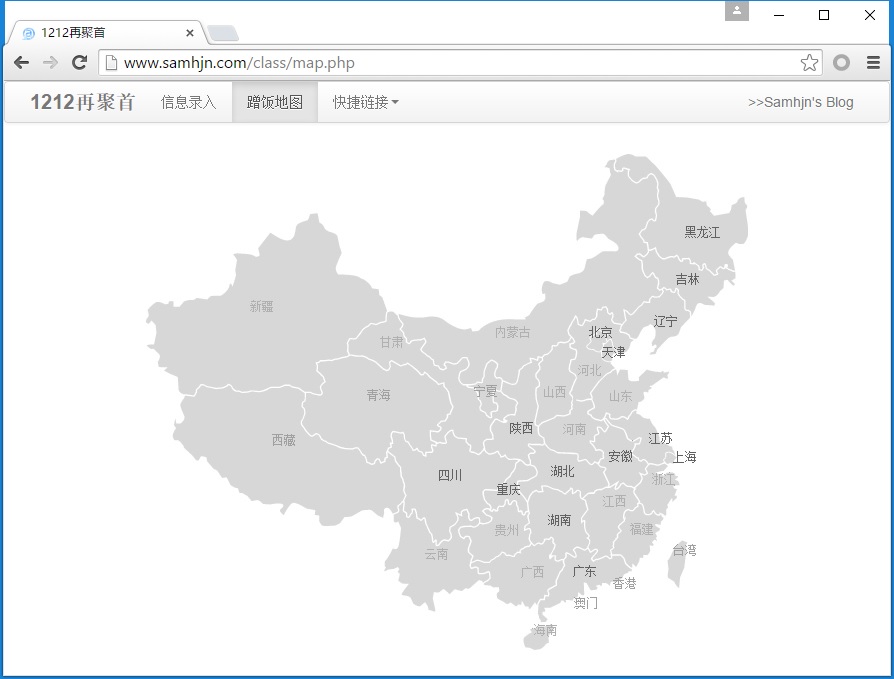The width and height of the screenshot is (894, 679).
Task: Select 四川 province on the map
Action: [450, 476]
